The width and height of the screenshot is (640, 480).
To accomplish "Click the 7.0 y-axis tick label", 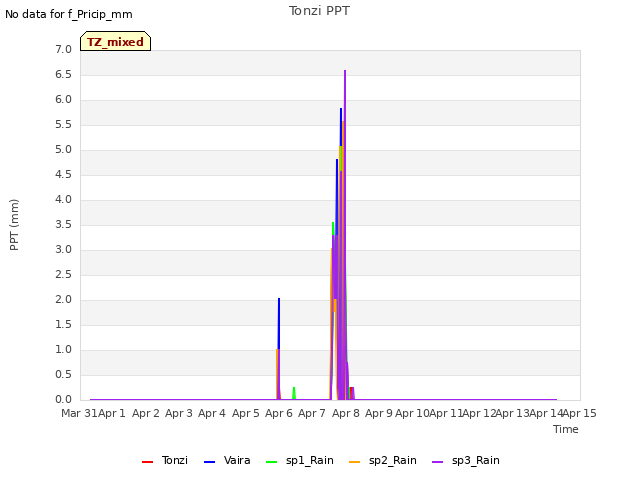I will 63,49.
